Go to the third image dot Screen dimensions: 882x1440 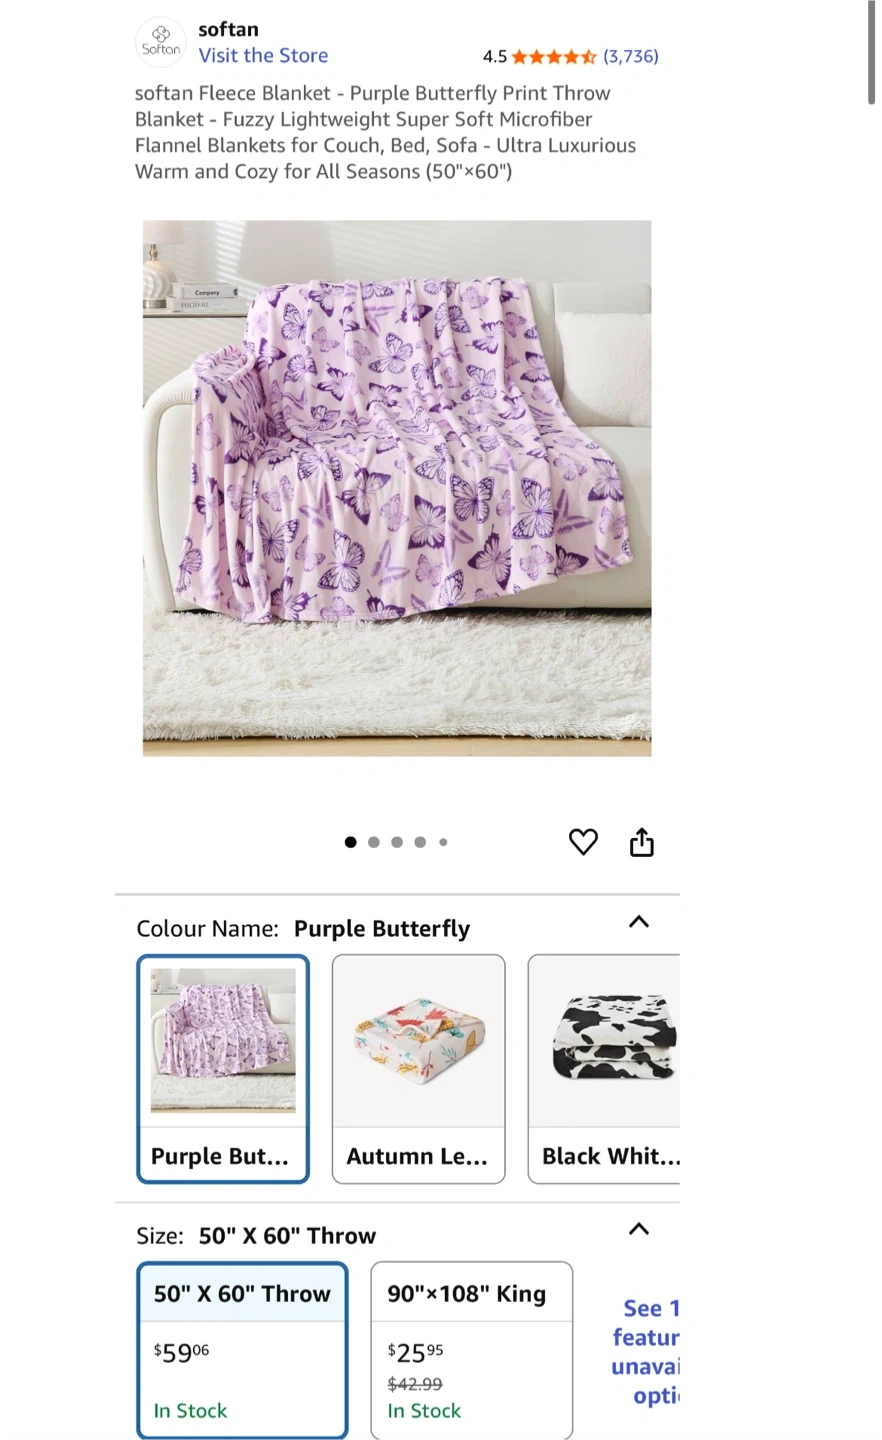[397, 842]
